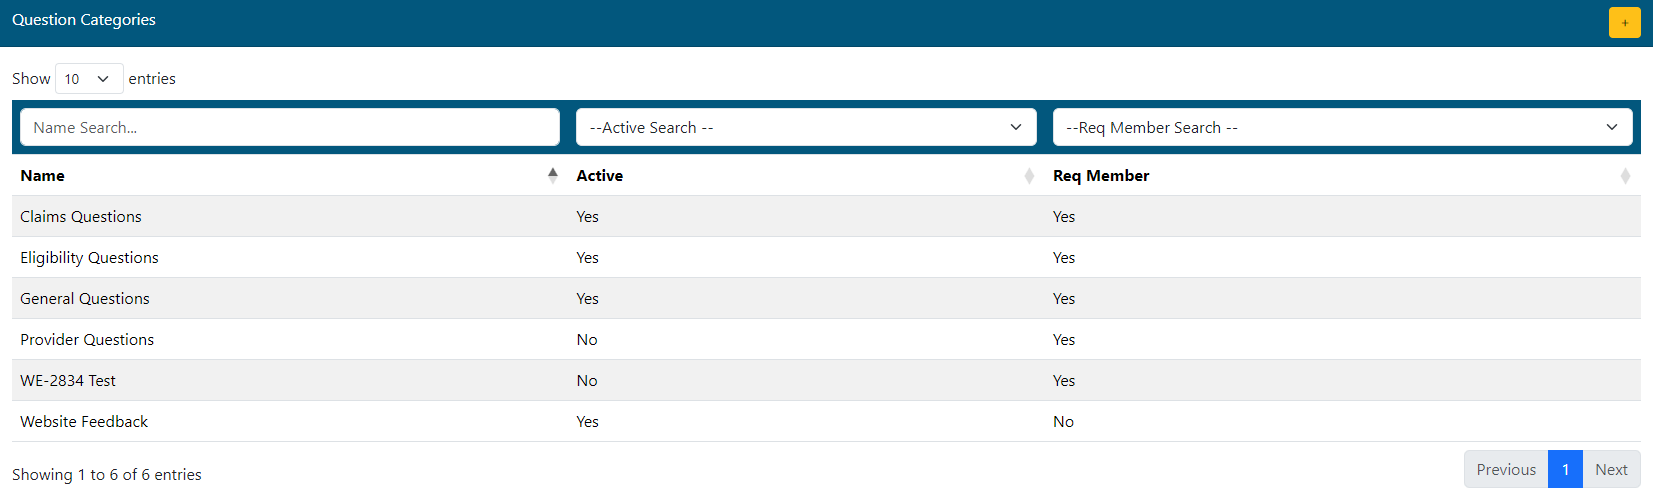
Task: Select the Eligibility Questions row
Action: click(89, 258)
